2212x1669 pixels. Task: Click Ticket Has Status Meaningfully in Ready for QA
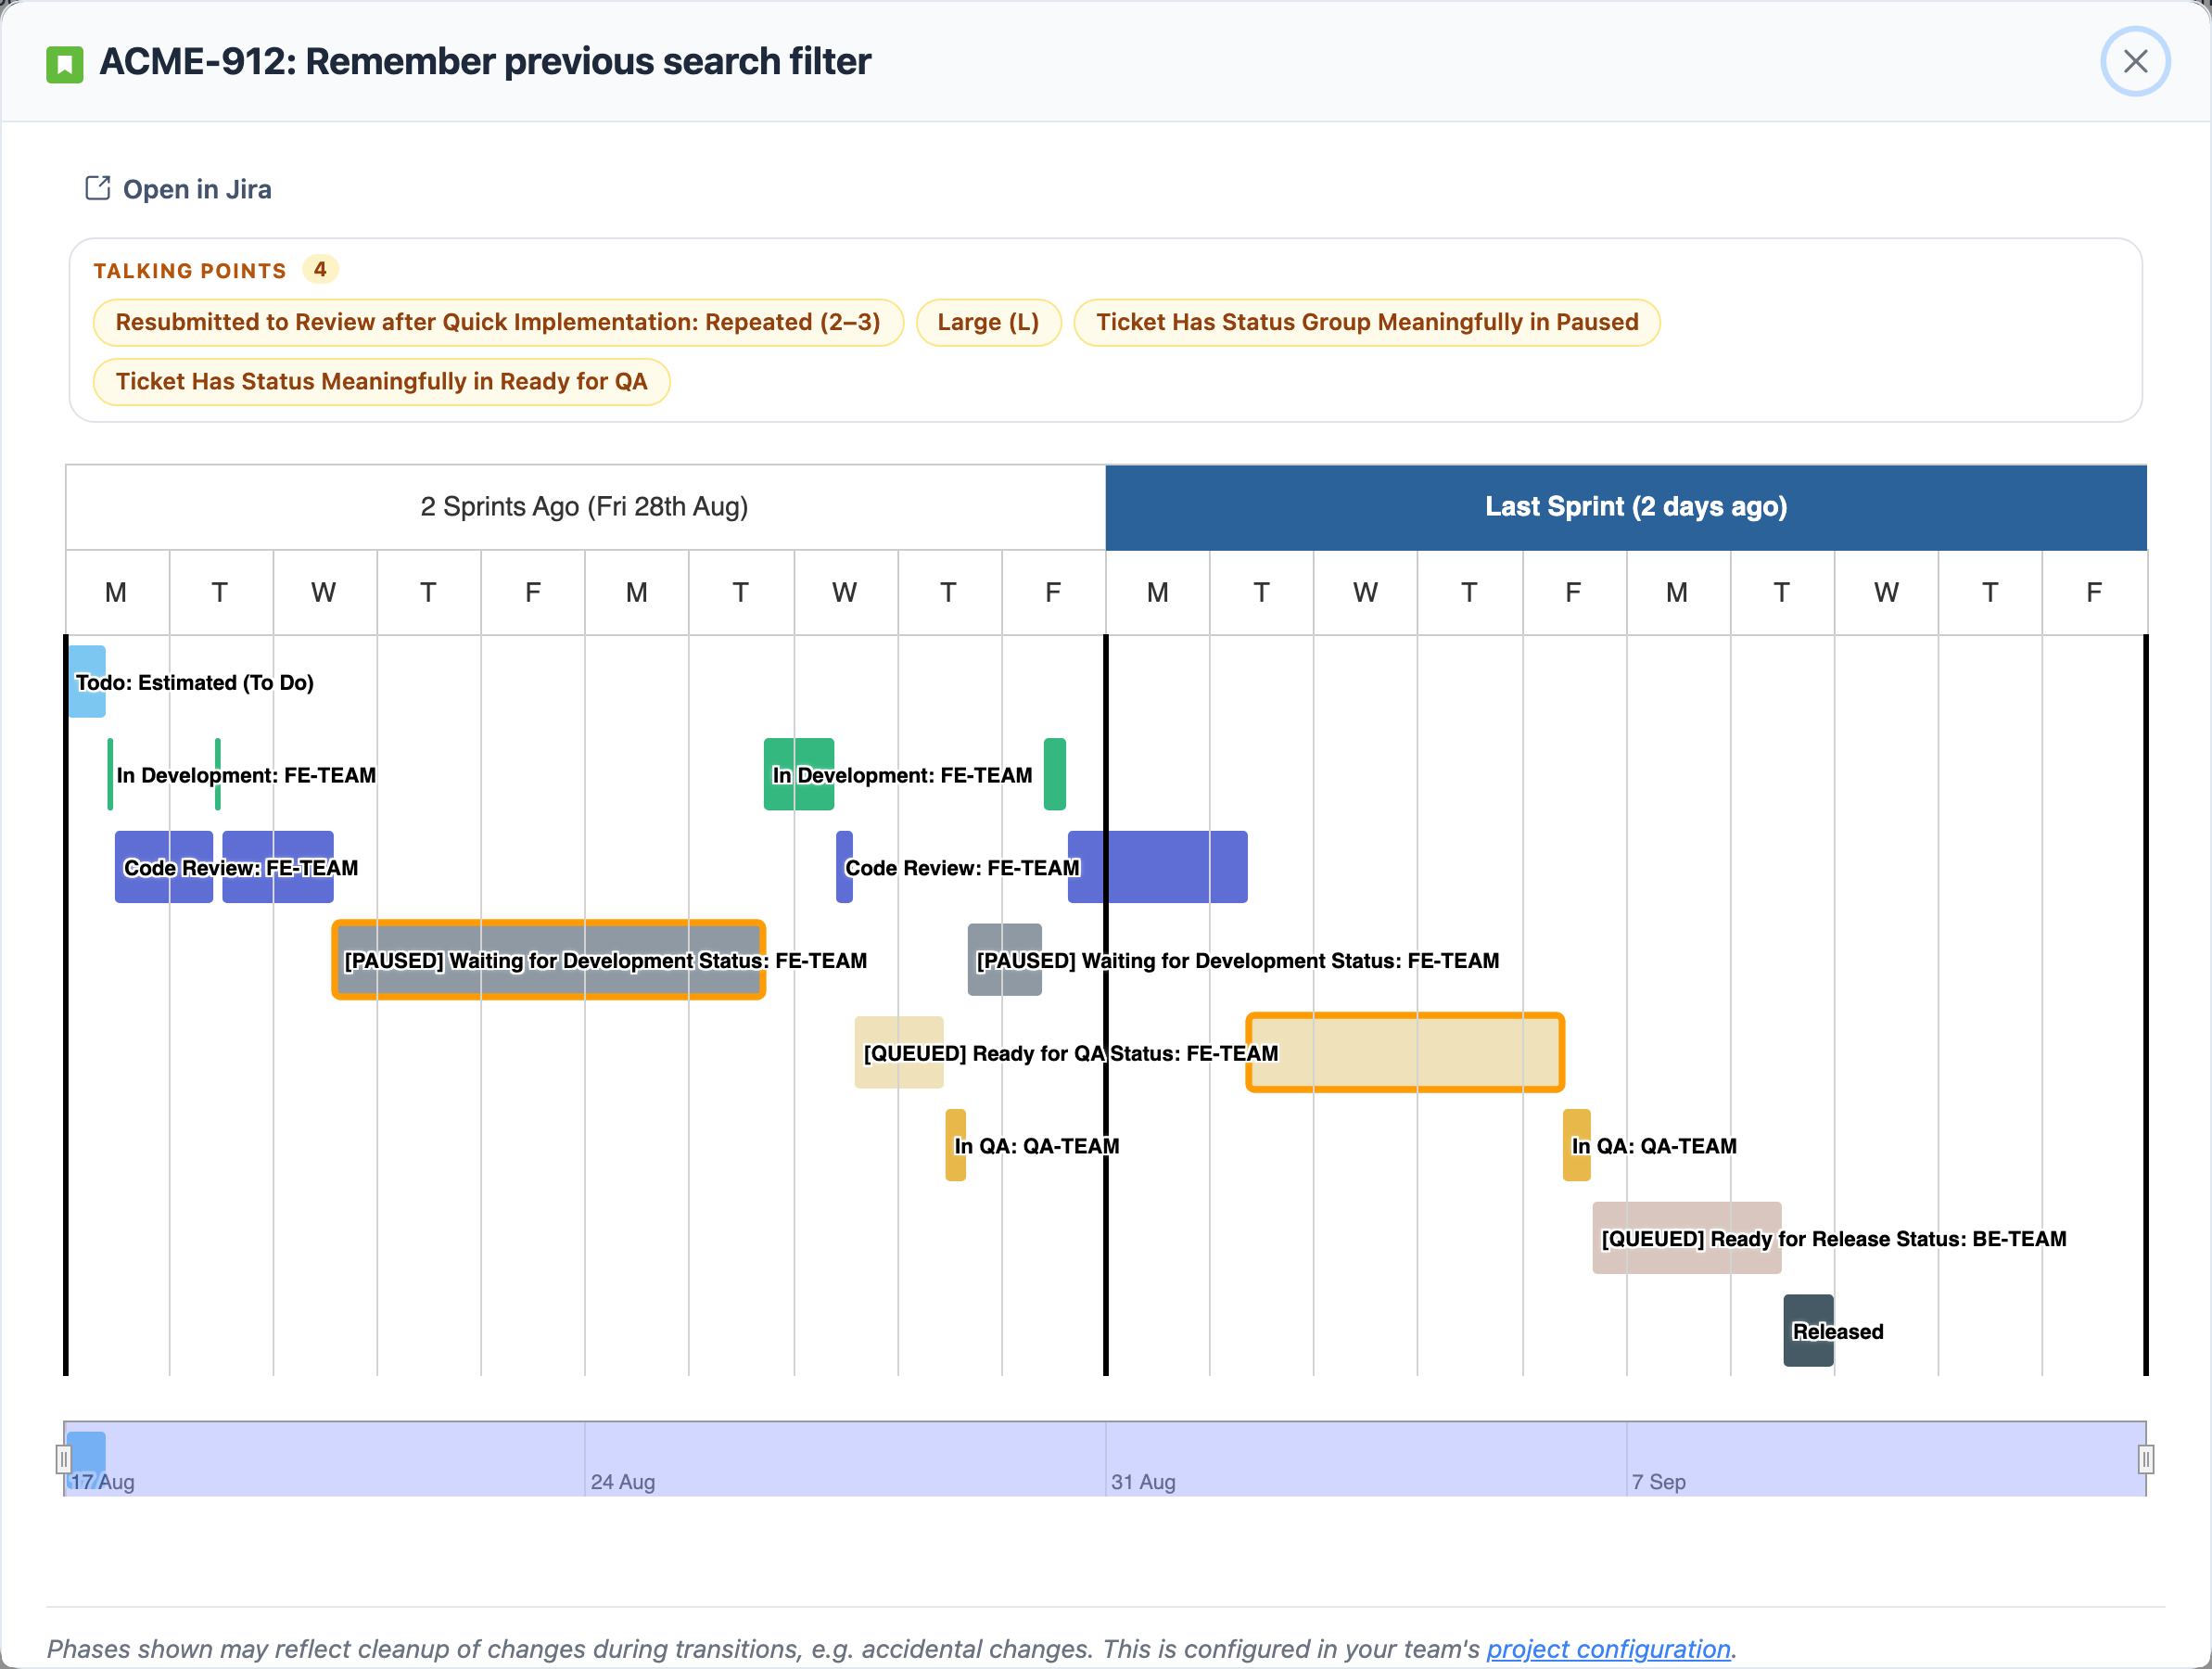(381, 381)
